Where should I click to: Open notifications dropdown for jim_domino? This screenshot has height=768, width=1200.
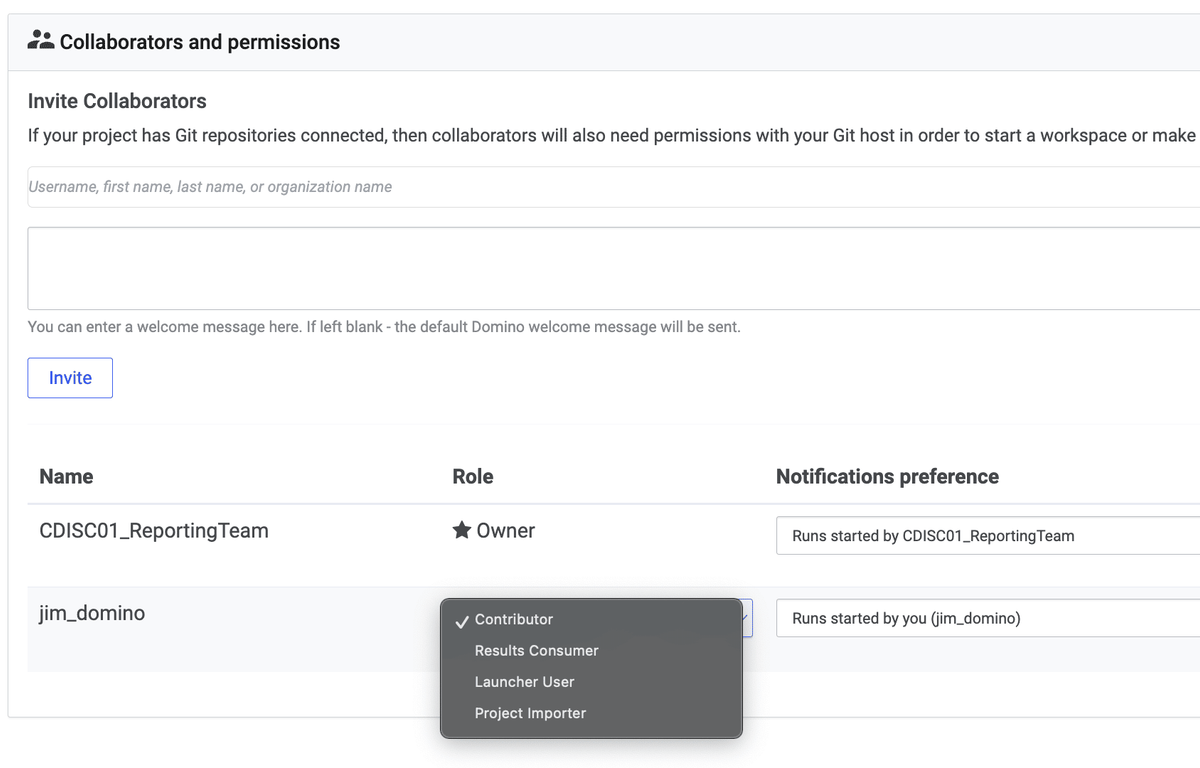point(988,619)
